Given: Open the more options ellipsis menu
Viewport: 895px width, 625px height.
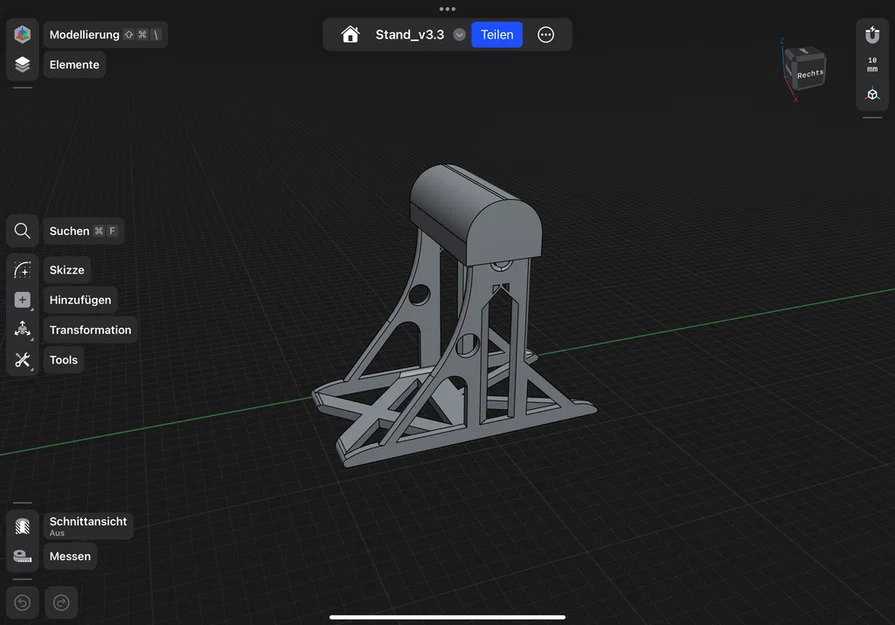Looking at the screenshot, I should click(546, 34).
